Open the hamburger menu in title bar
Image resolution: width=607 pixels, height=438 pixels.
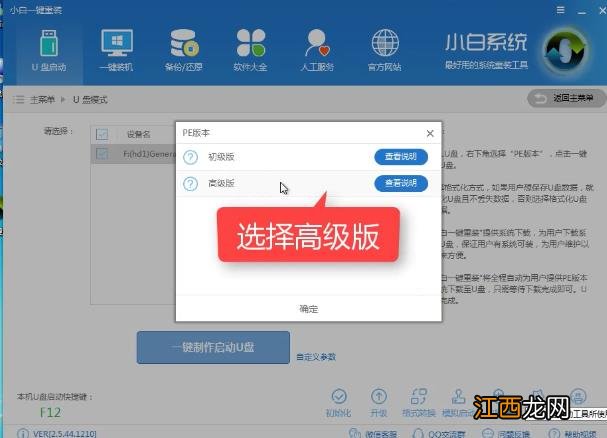tap(560, 10)
